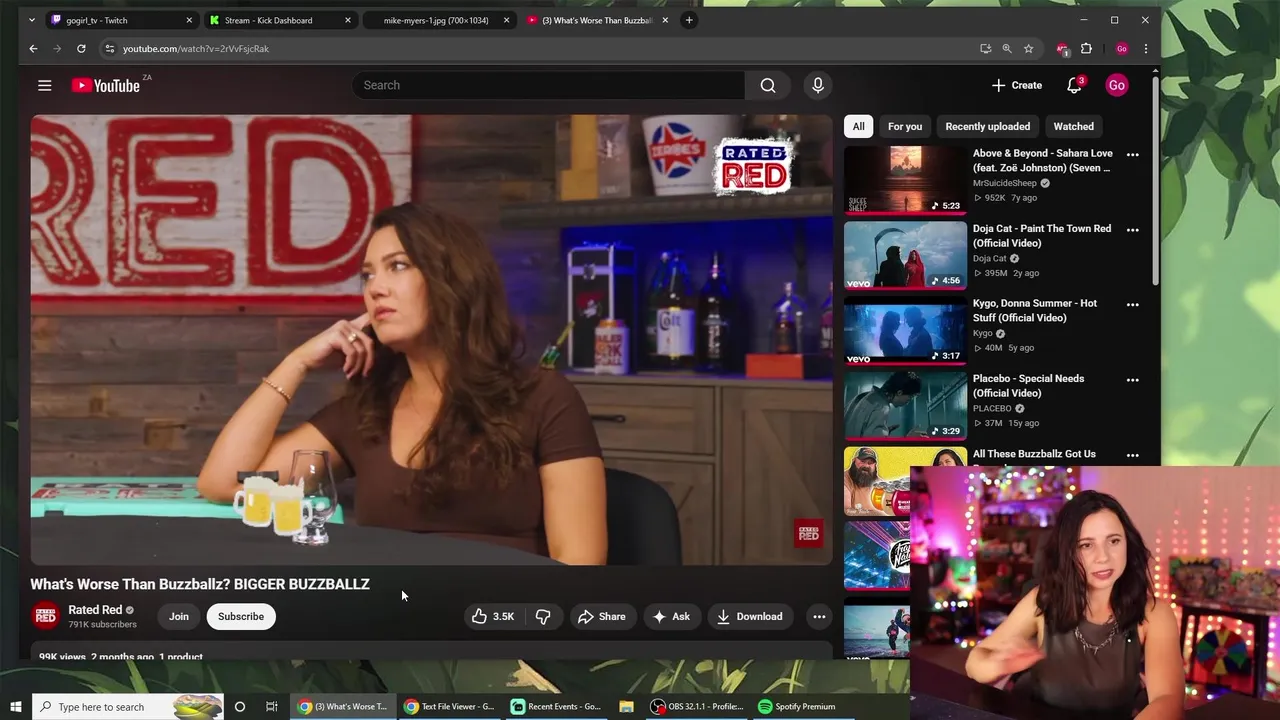Open a new Chrome tab
The height and width of the screenshot is (720, 1280).
coord(689,20)
